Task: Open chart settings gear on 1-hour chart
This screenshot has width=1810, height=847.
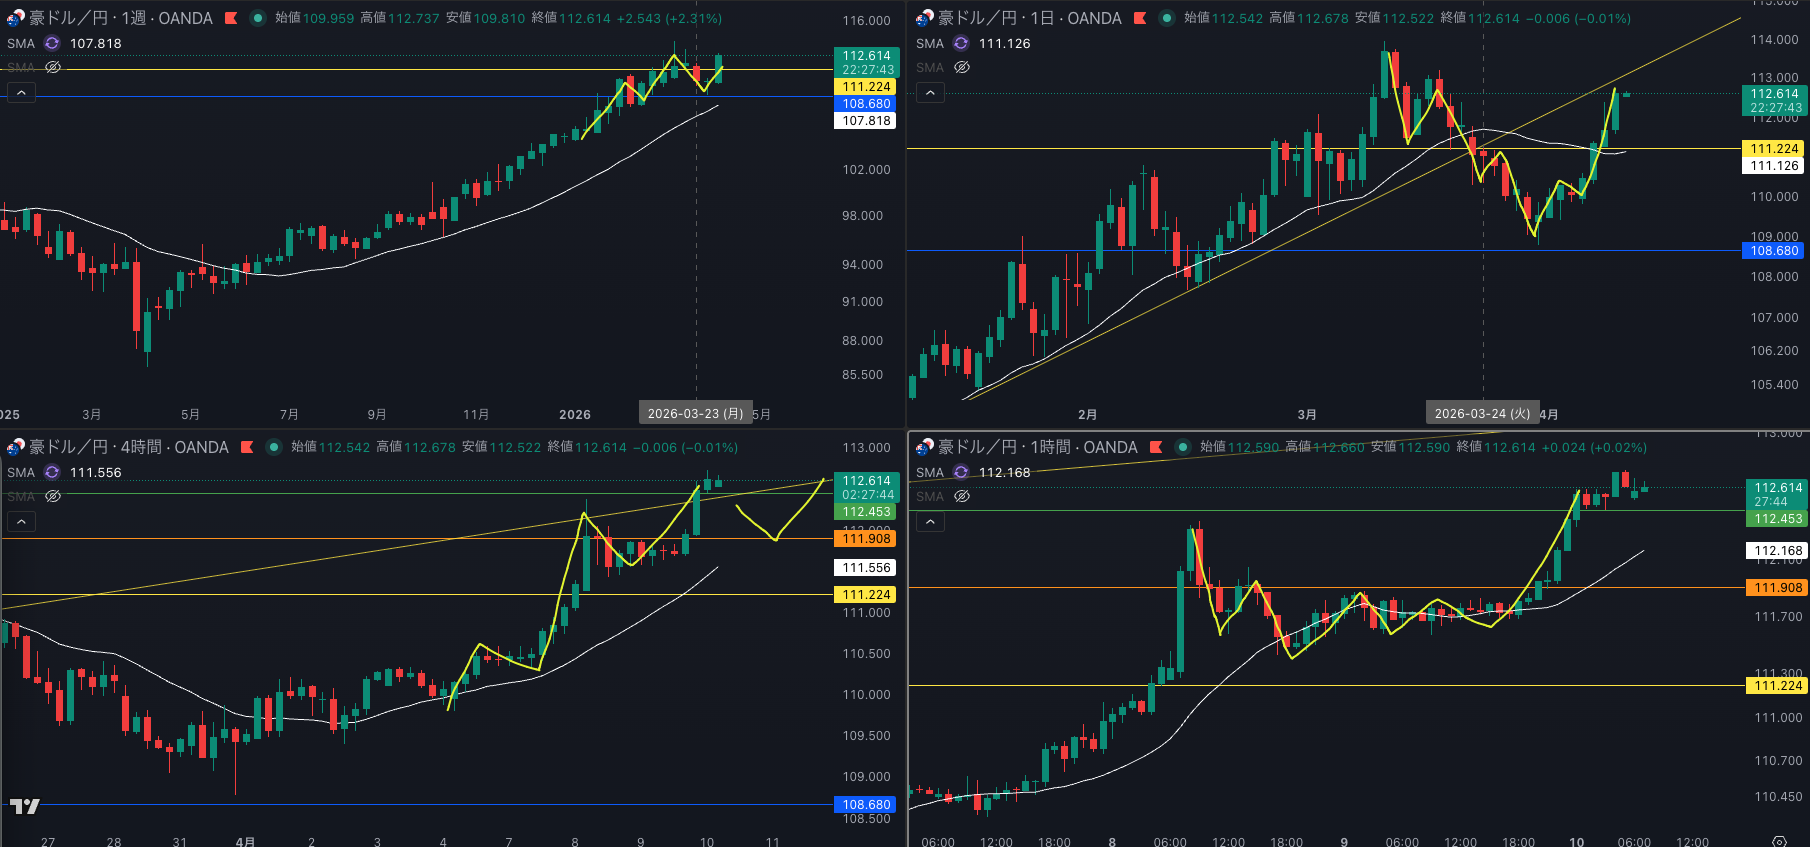Action: [1779, 841]
